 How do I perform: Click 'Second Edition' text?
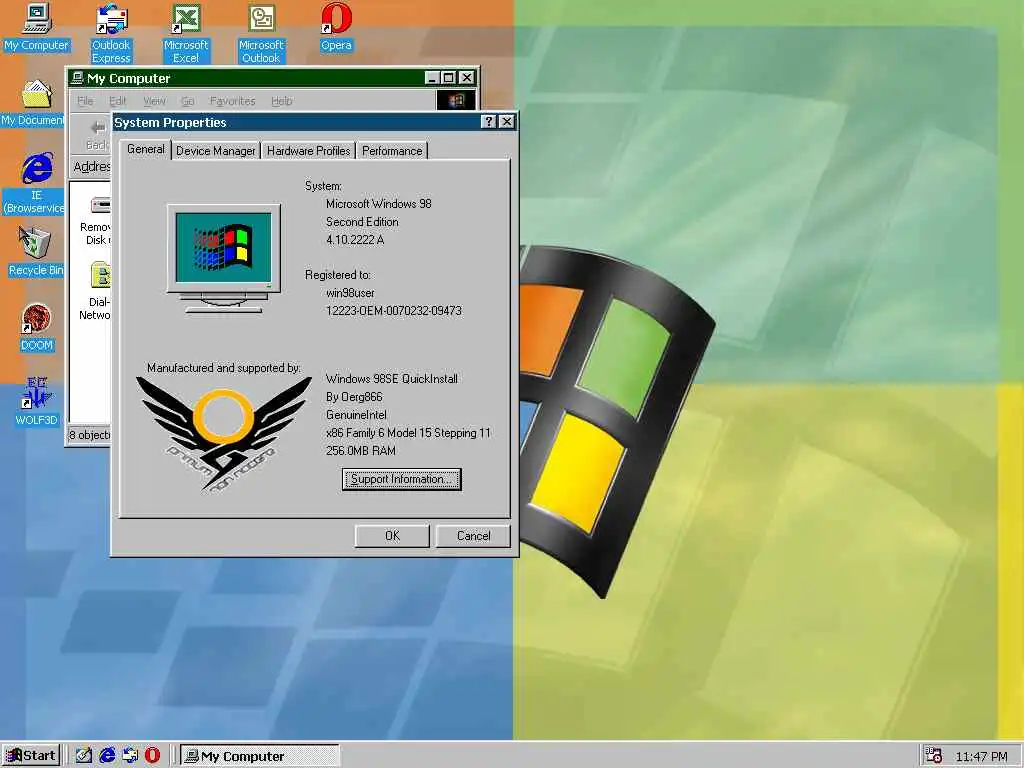coord(362,222)
